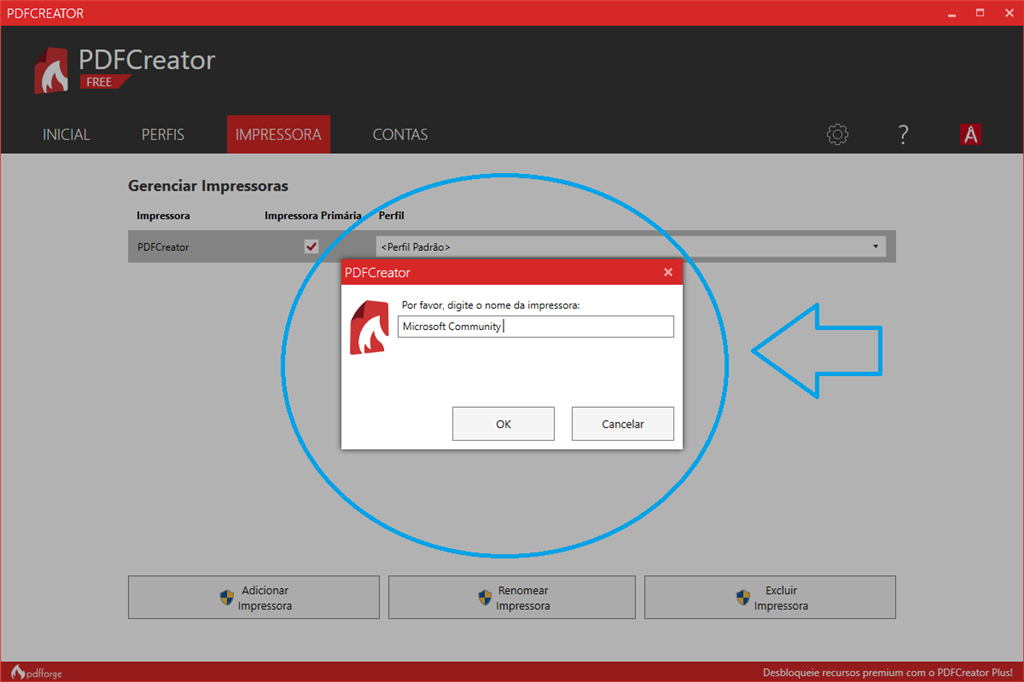Open the CONTAS tab
1024x682 pixels.
(x=400, y=135)
